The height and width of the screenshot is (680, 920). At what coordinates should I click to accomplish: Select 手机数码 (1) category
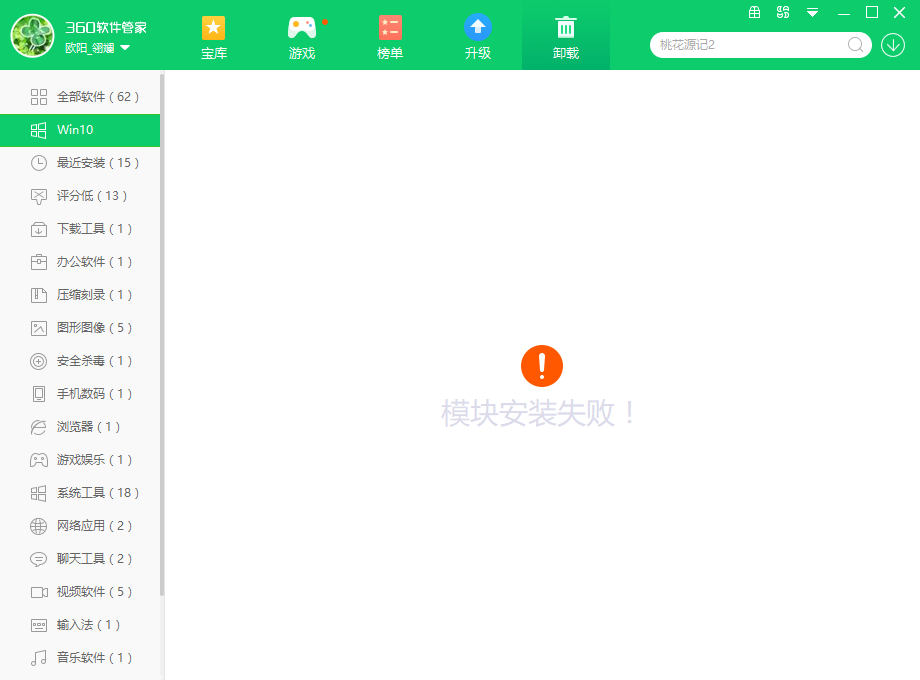[80, 394]
